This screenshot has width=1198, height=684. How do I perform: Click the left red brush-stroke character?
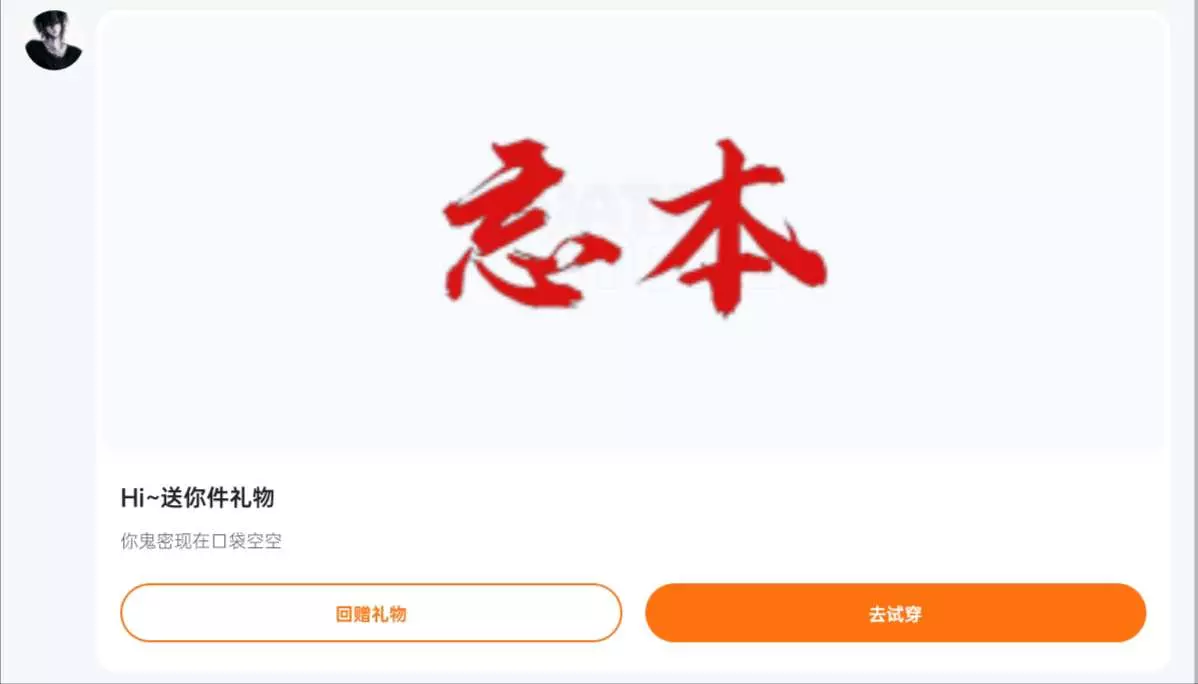click(x=529, y=225)
